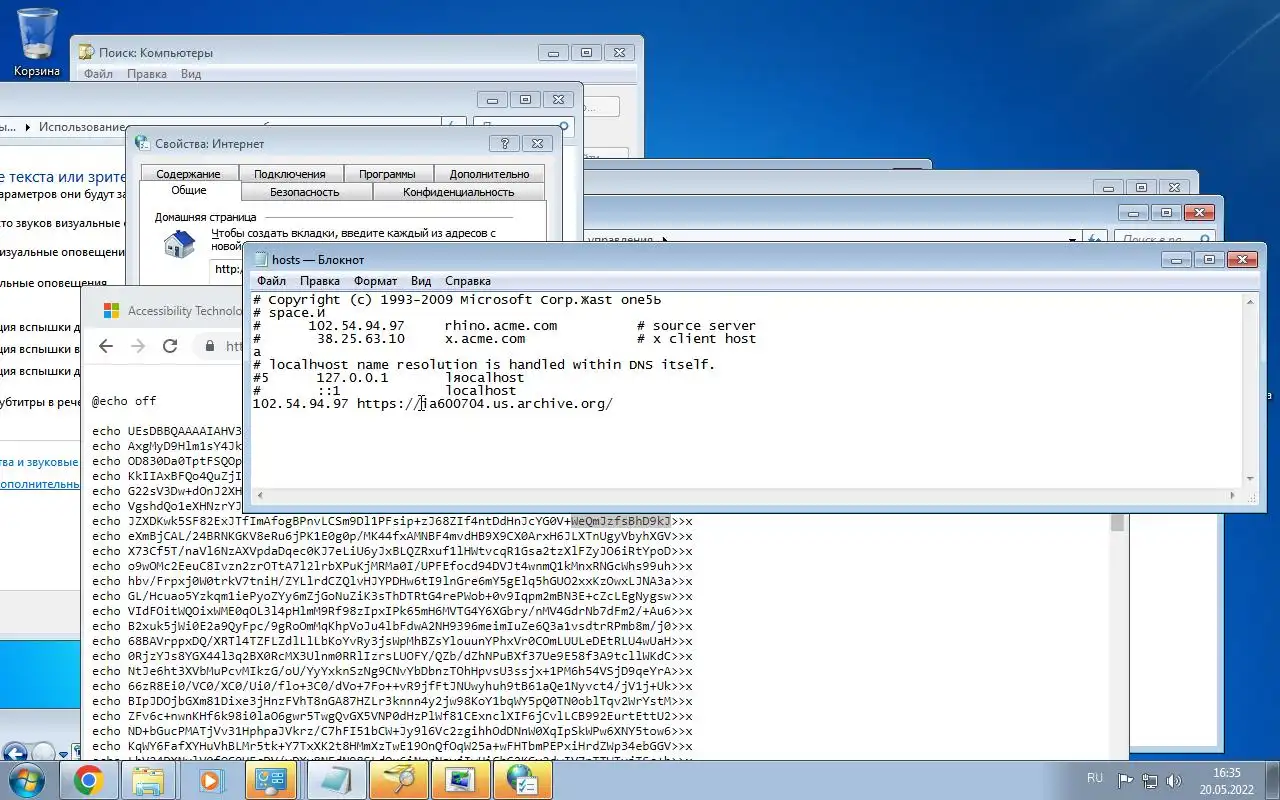Open Вид menu in the Поиск window
This screenshot has width=1280, height=800.
click(191, 74)
